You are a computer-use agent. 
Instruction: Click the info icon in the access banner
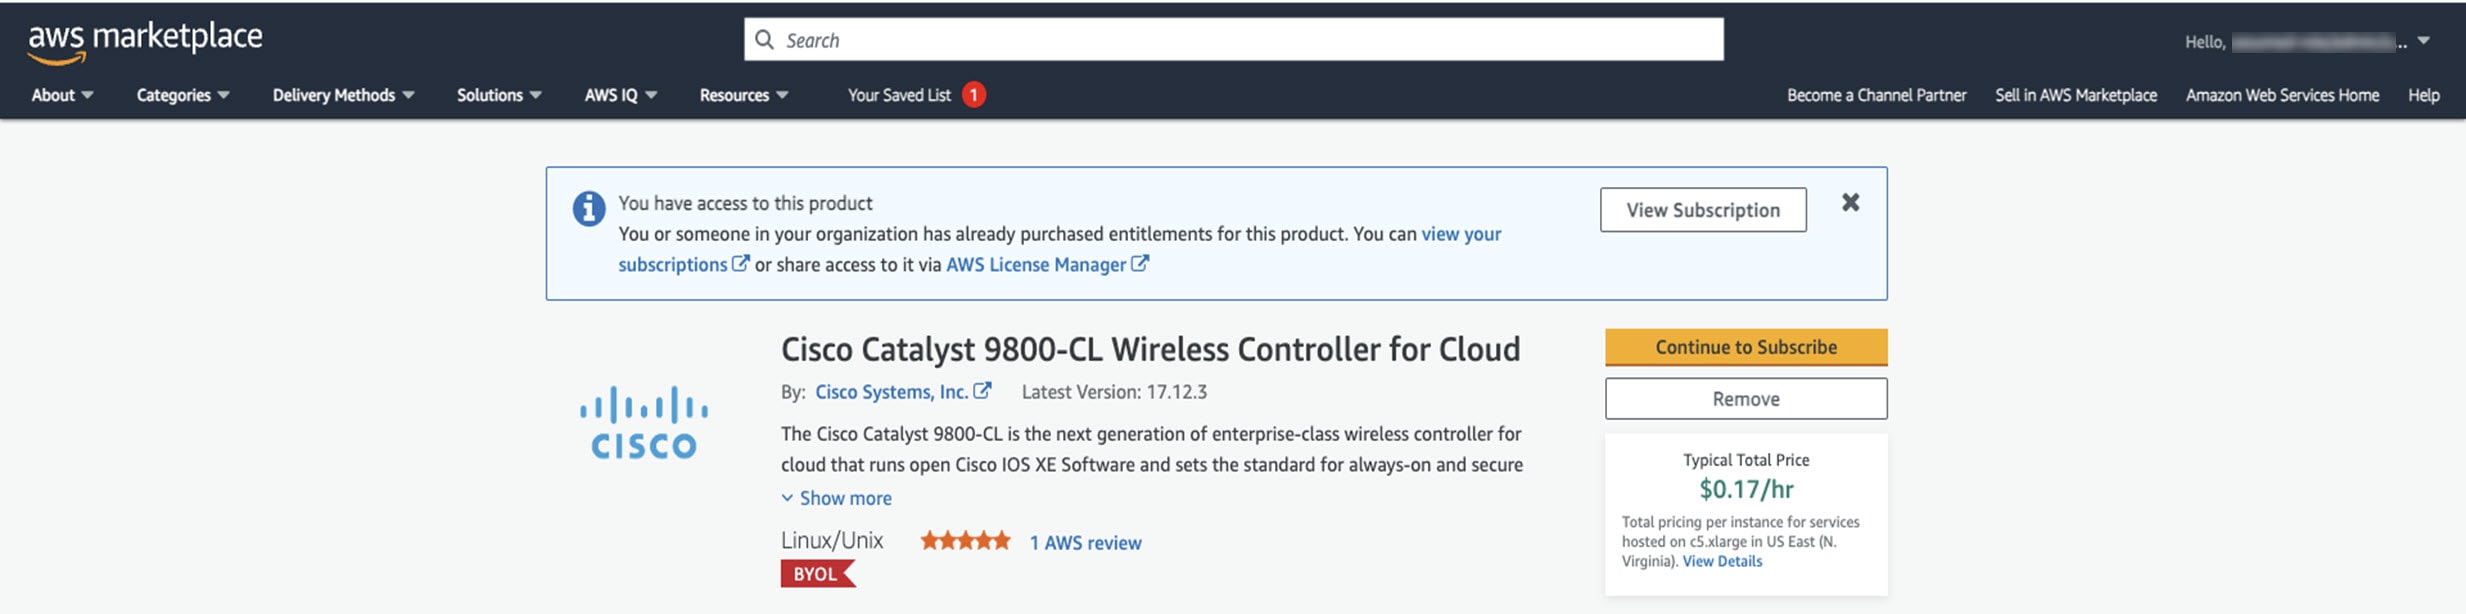588,209
